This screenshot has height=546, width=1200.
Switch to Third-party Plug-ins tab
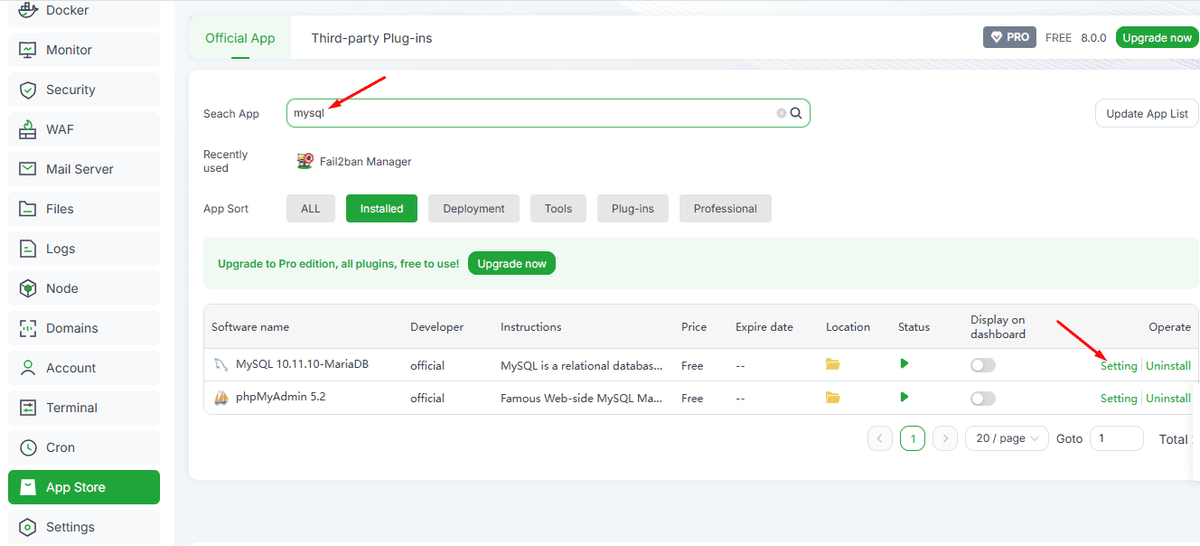[371, 38]
